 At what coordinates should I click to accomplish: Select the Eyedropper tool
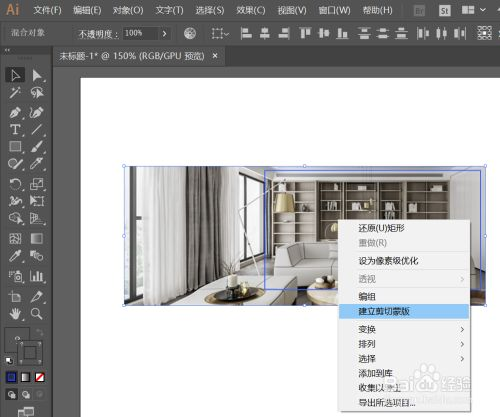(15, 256)
